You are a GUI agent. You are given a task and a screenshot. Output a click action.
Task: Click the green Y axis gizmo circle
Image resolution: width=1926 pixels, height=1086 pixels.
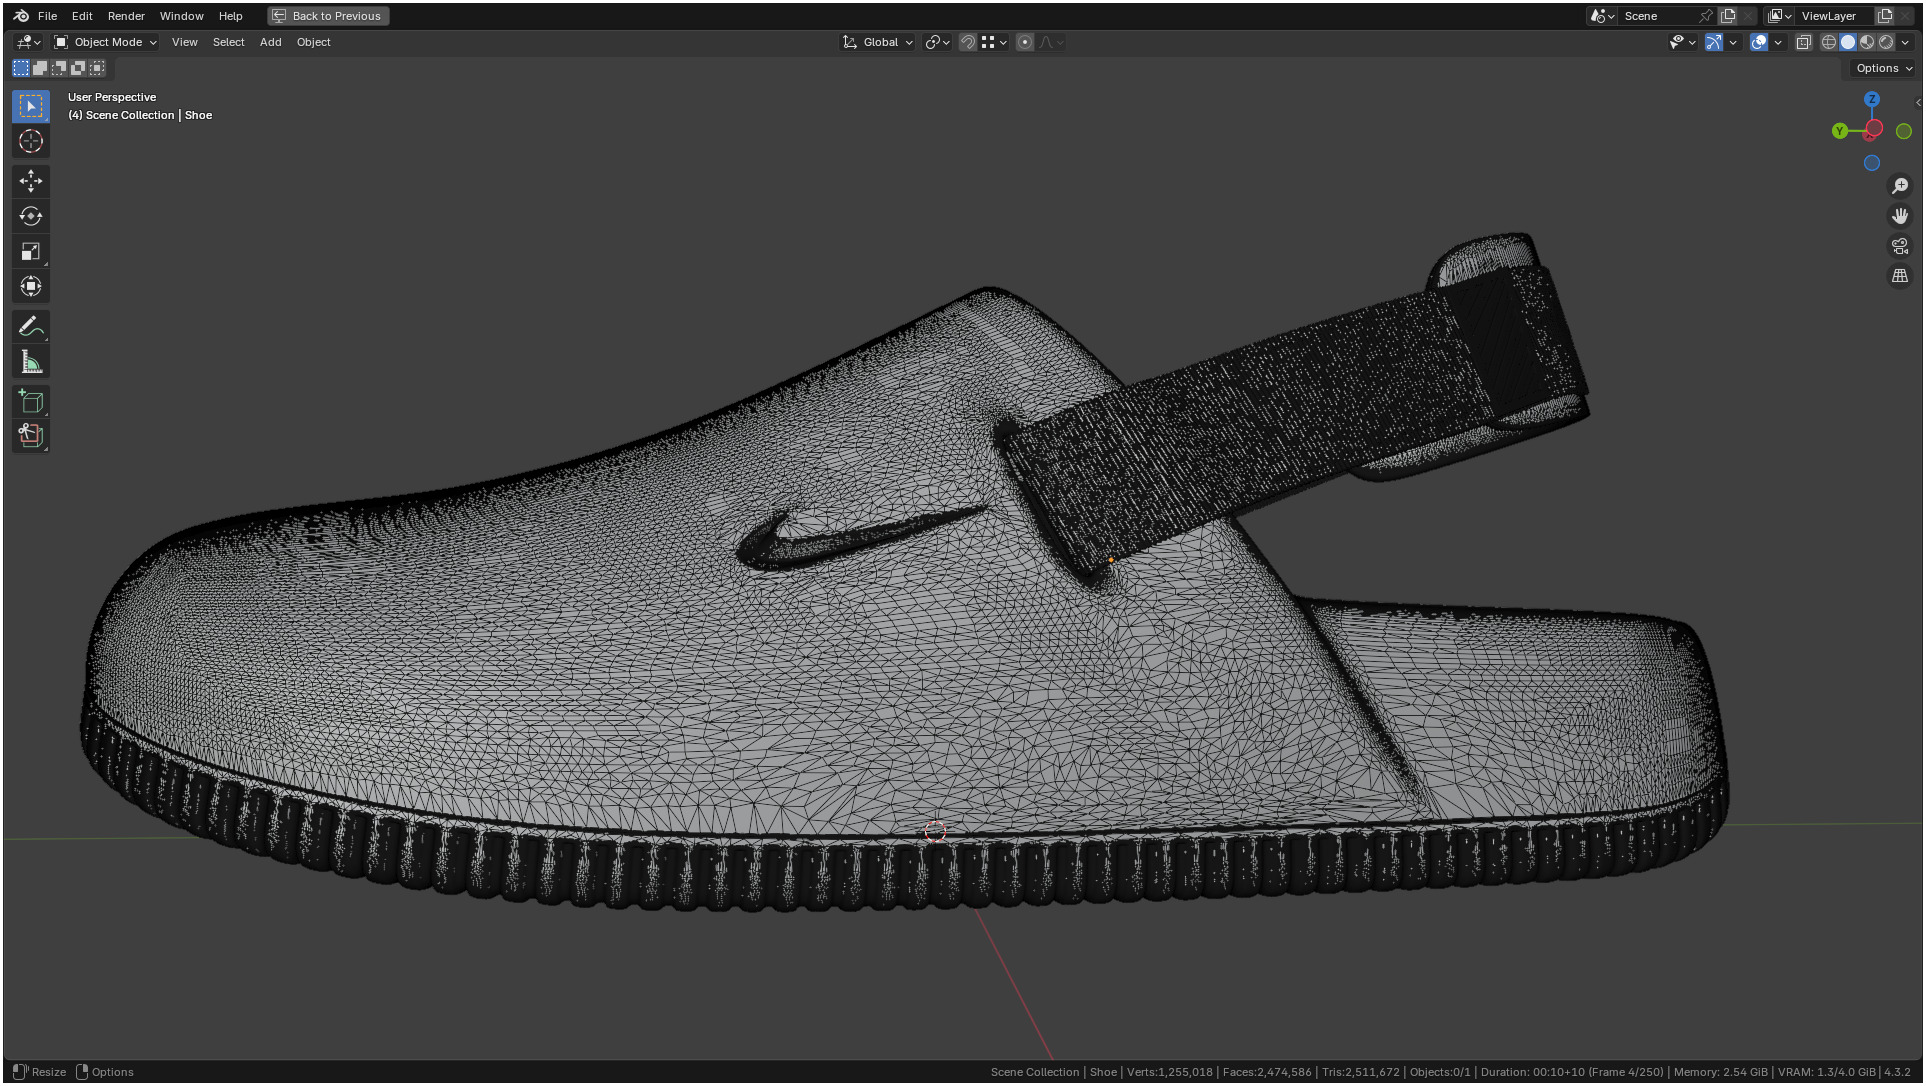click(1840, 131)
